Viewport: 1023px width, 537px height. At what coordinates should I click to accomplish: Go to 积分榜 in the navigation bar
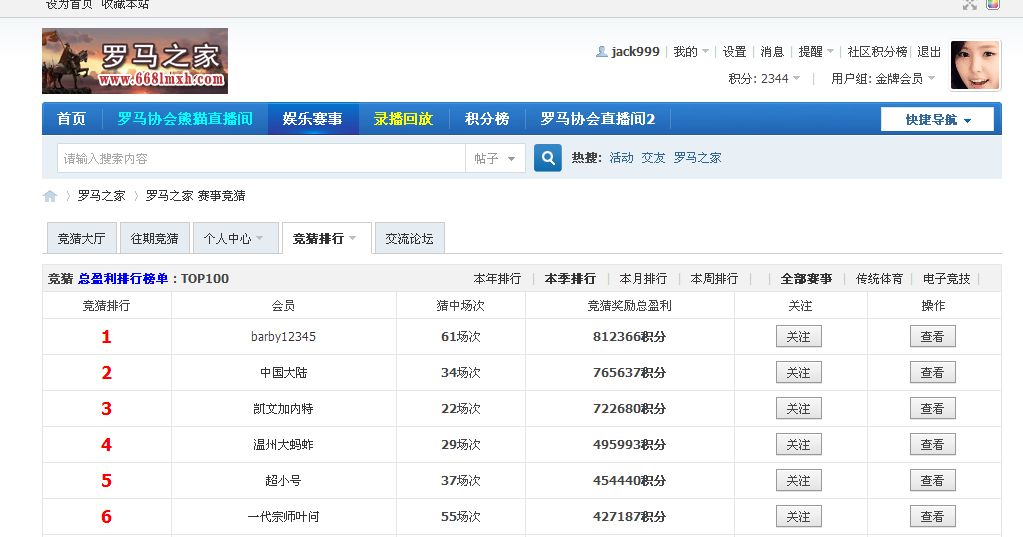point(487,119)
